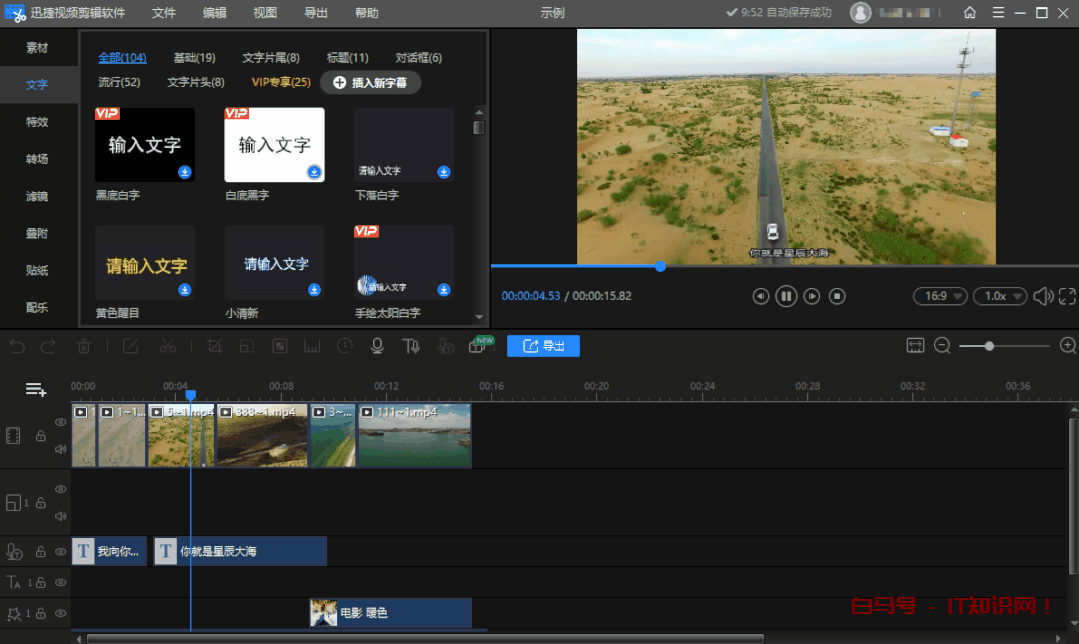1079x644 pixels.
Task: Zoom in the timeline with plus icon
Action: [x=1067, y=346]
